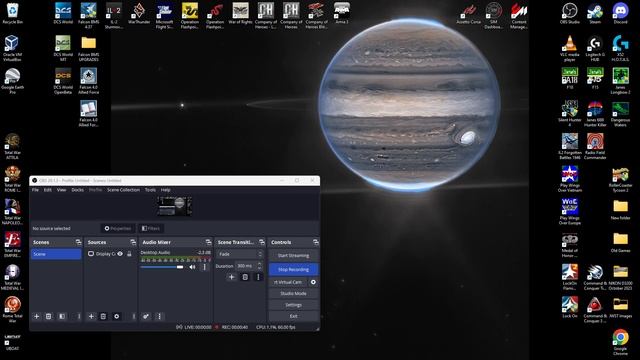Click Start Streaming button

click(x=293, y=256)
